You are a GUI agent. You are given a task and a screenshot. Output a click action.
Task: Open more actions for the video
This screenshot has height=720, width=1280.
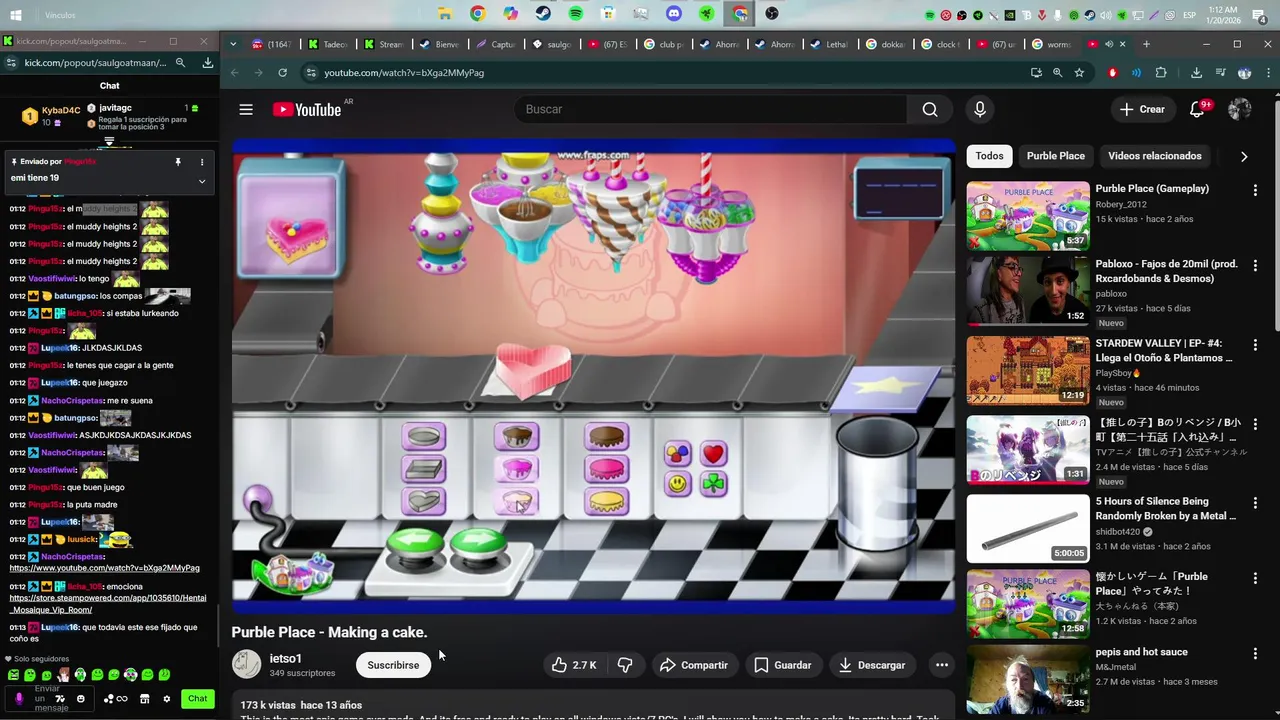pyautogui.click(x=941, y=665)
